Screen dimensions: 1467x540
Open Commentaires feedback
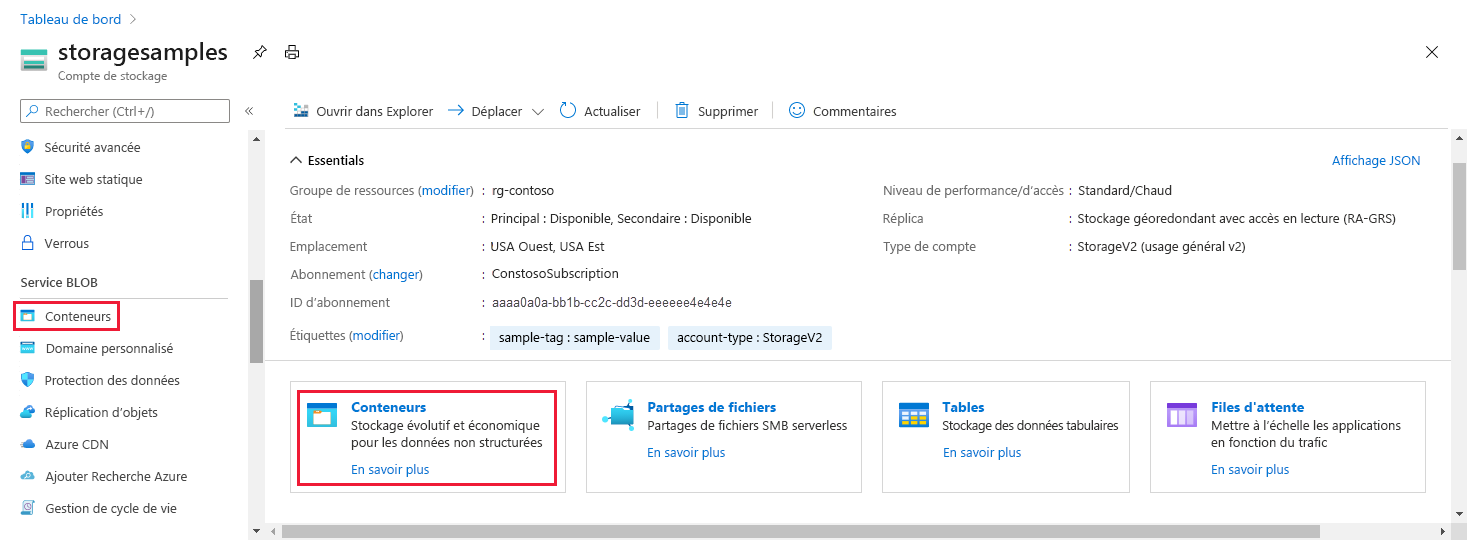click(x=842, y=111)
